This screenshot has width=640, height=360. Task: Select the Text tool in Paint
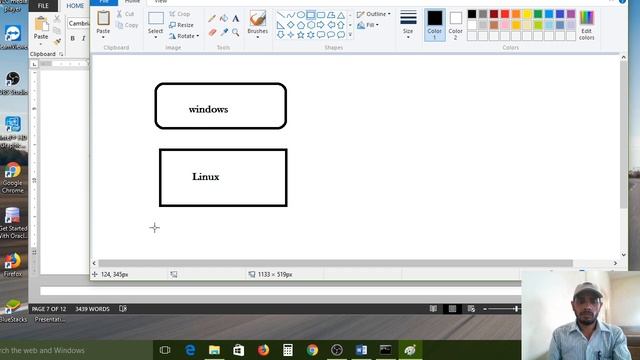pyautogui.click(x=236, y=18)
